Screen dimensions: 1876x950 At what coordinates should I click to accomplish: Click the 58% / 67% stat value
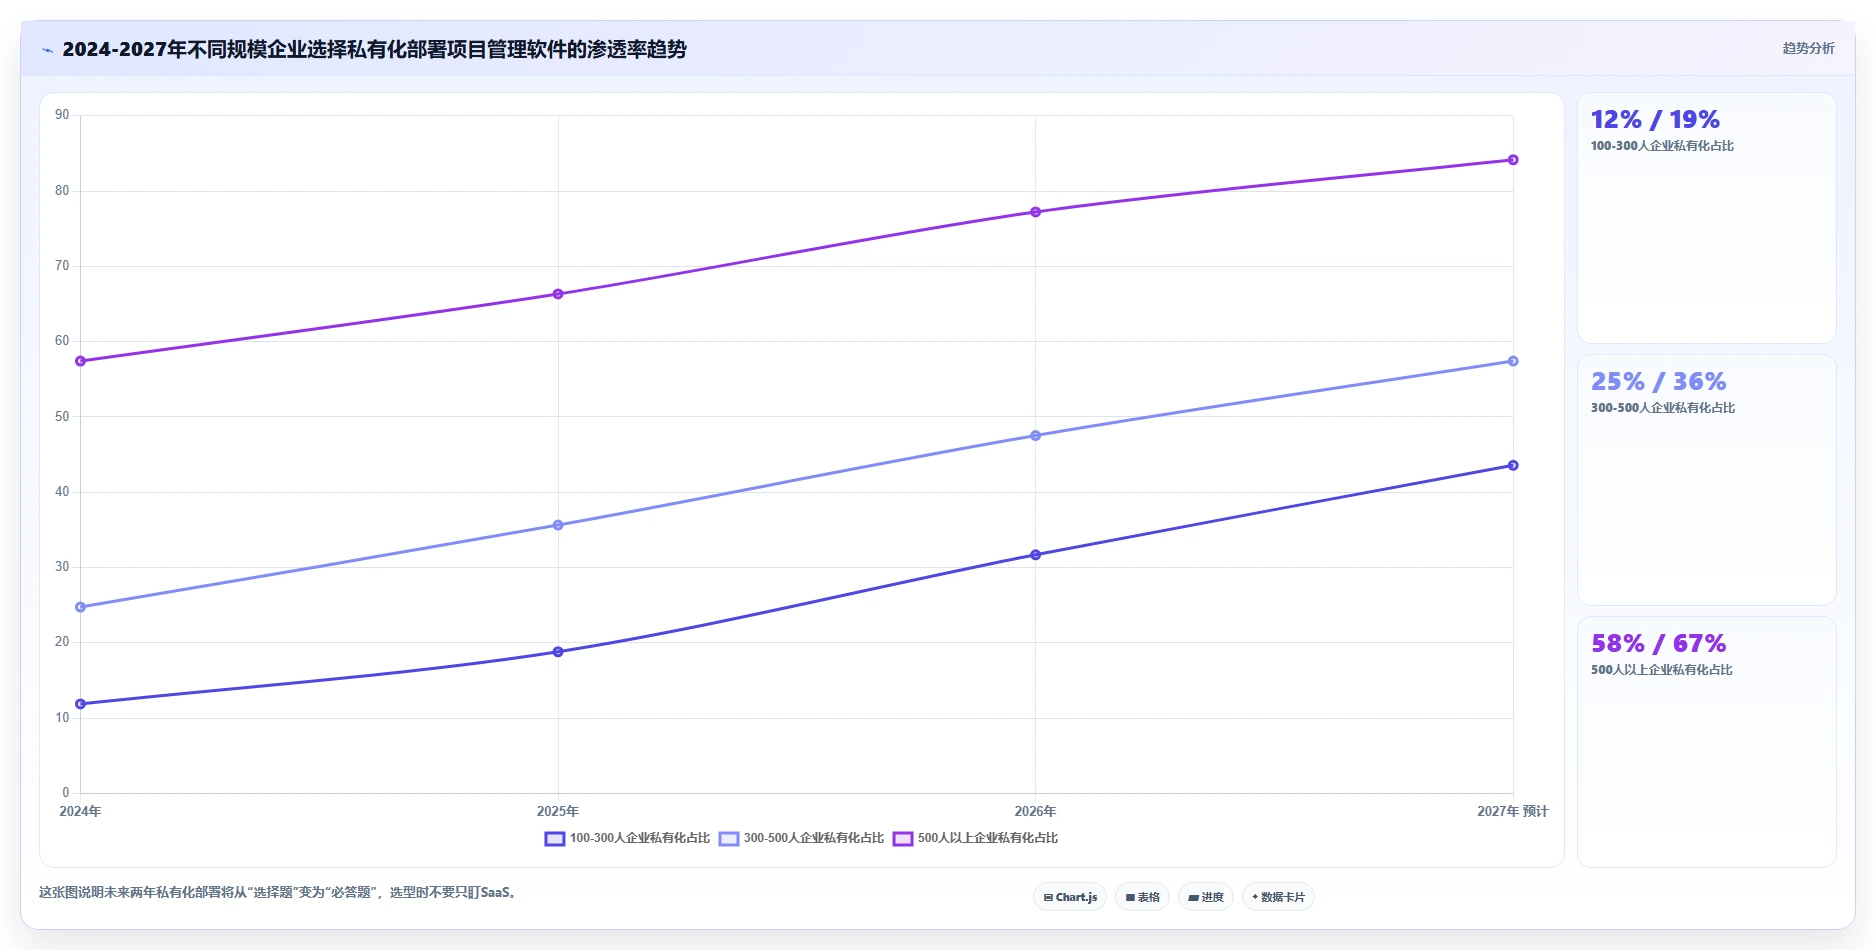point(1658,644)
